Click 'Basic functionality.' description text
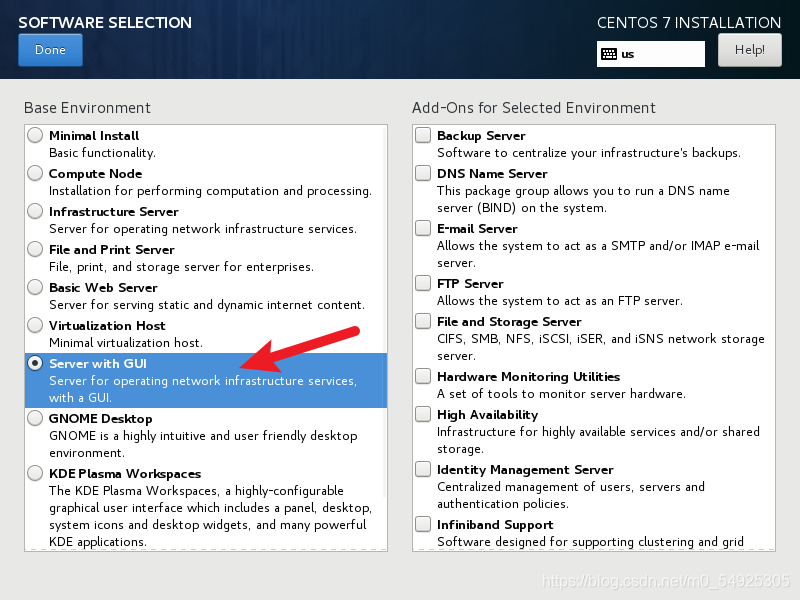Screen dimensions: 800x600 [103, 153]
